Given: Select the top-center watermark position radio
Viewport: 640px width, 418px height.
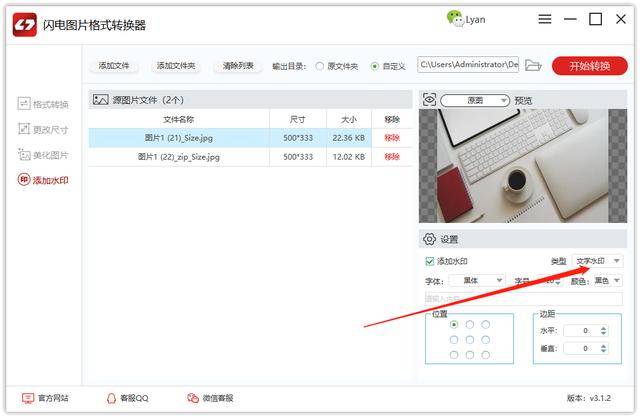Looking at the screenshot, I should click(x=470, y=325).
